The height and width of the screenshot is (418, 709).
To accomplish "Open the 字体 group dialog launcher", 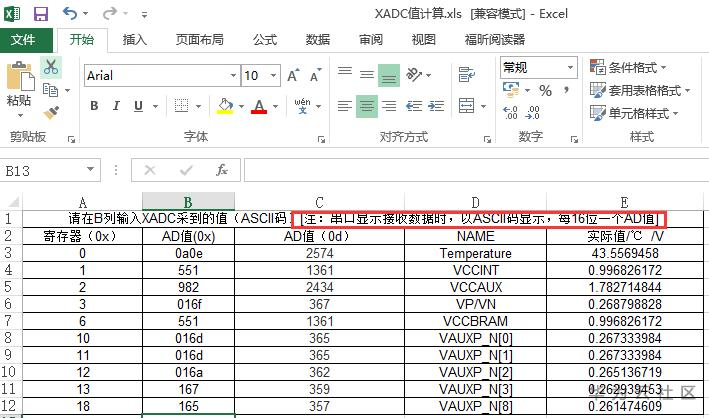I will click(x=321, y=140).
